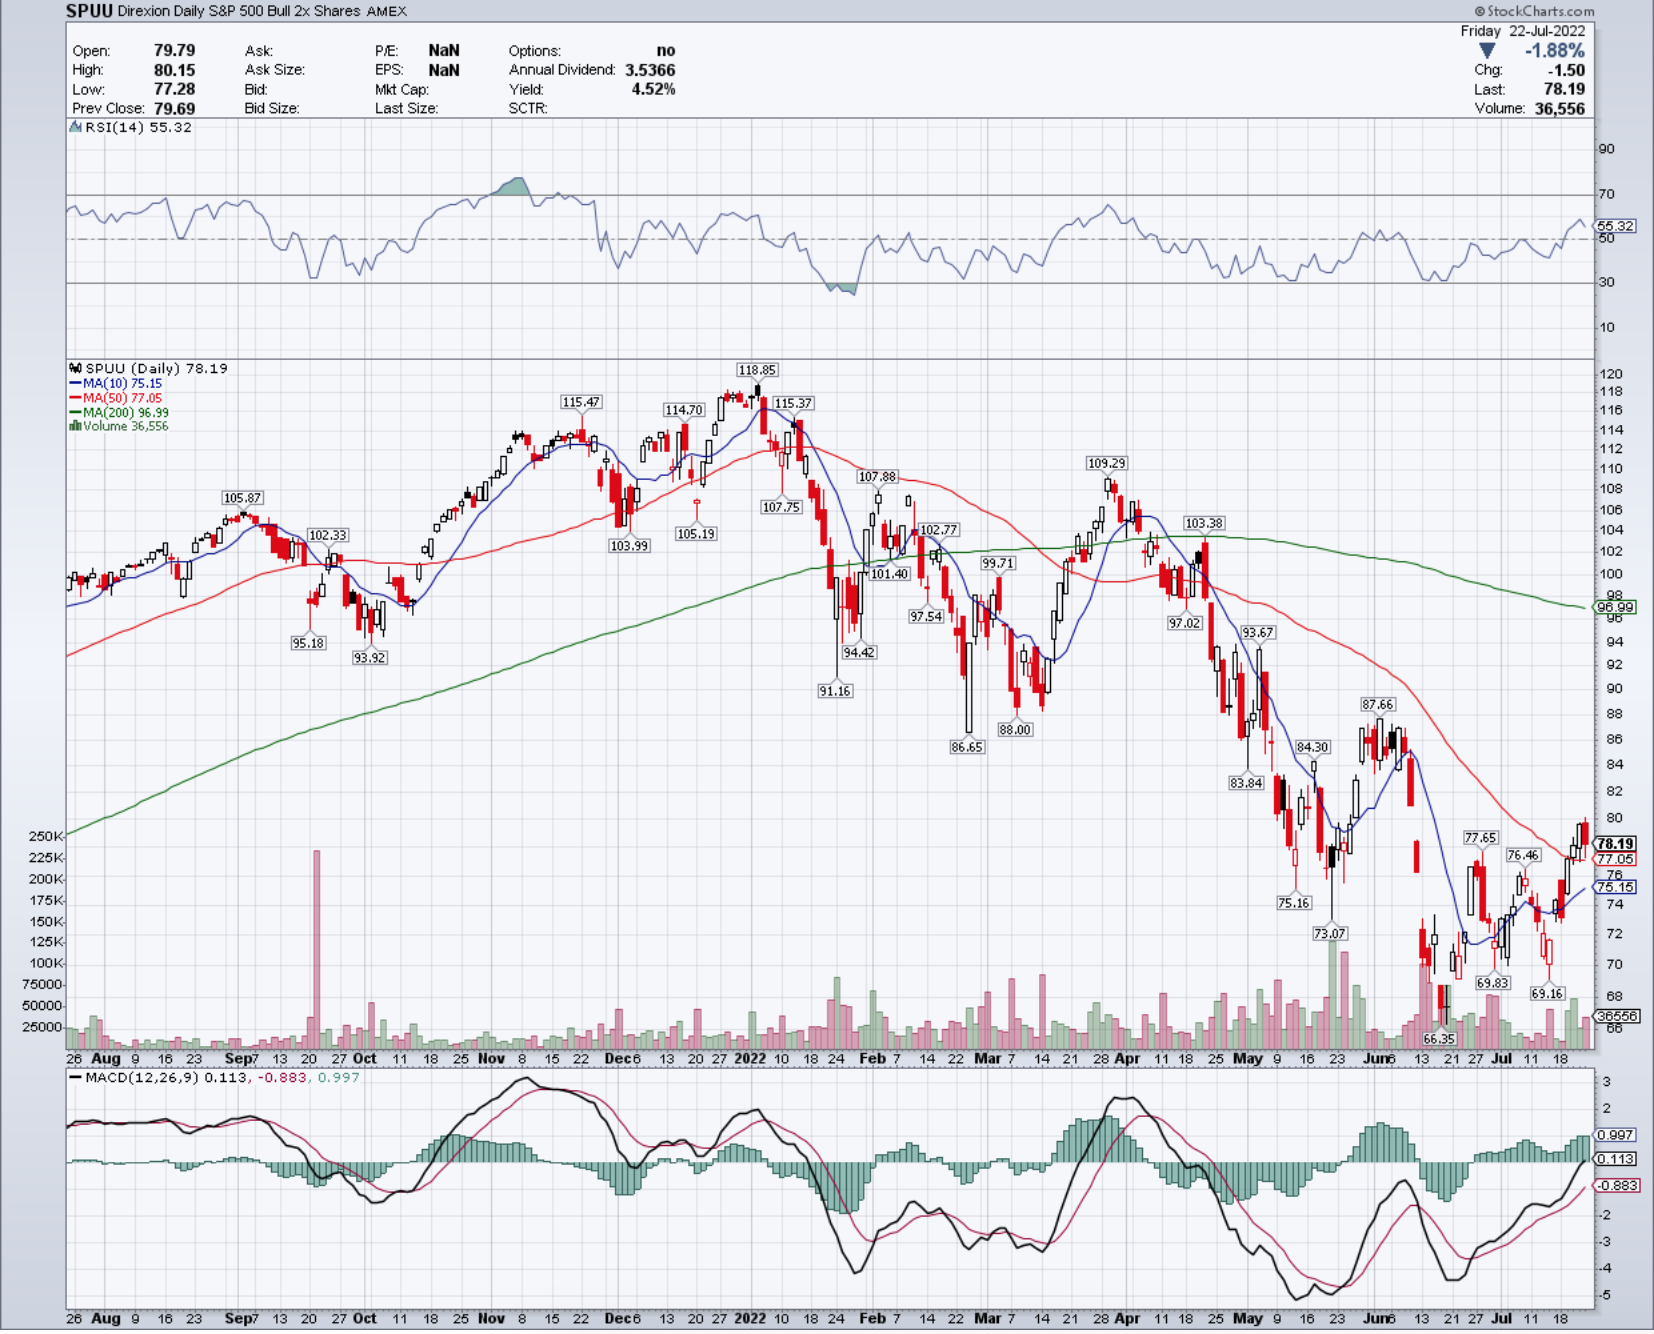Click the 101.40 price label
This screenshot has height=1334, width=1654.
tap(889, 574)
